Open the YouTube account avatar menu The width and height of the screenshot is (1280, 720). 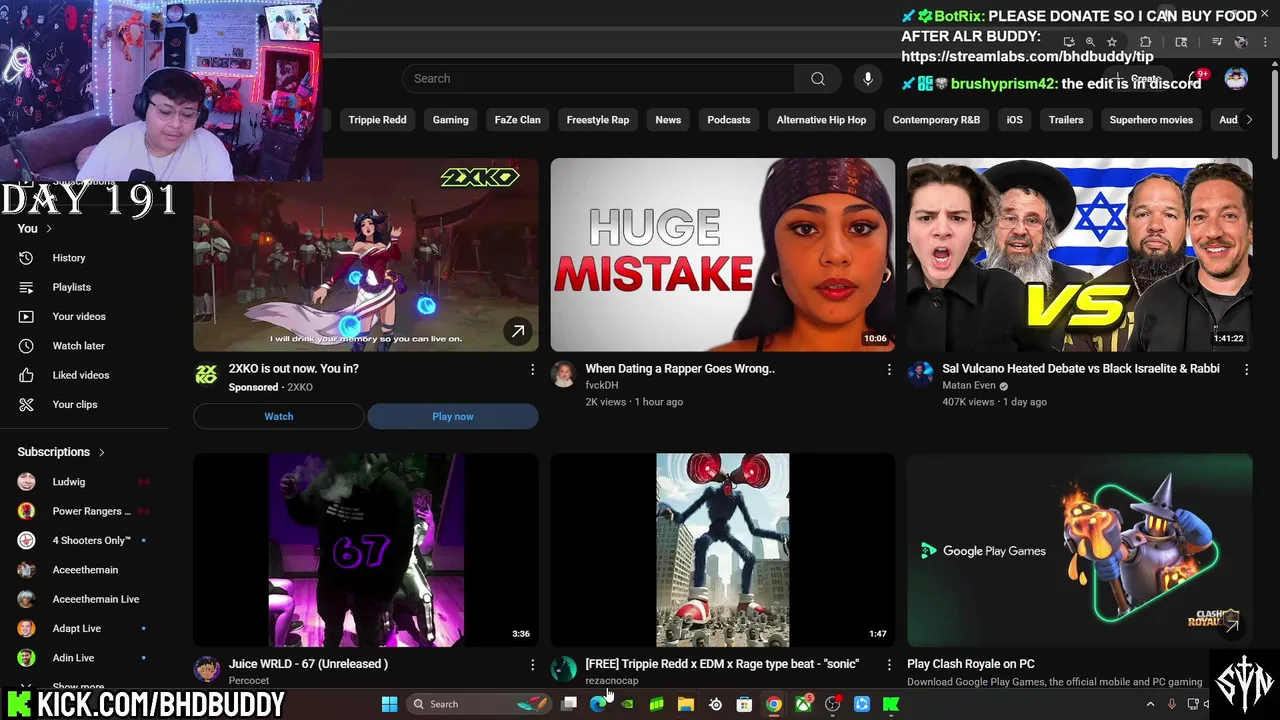click(x=1236, y=79)
